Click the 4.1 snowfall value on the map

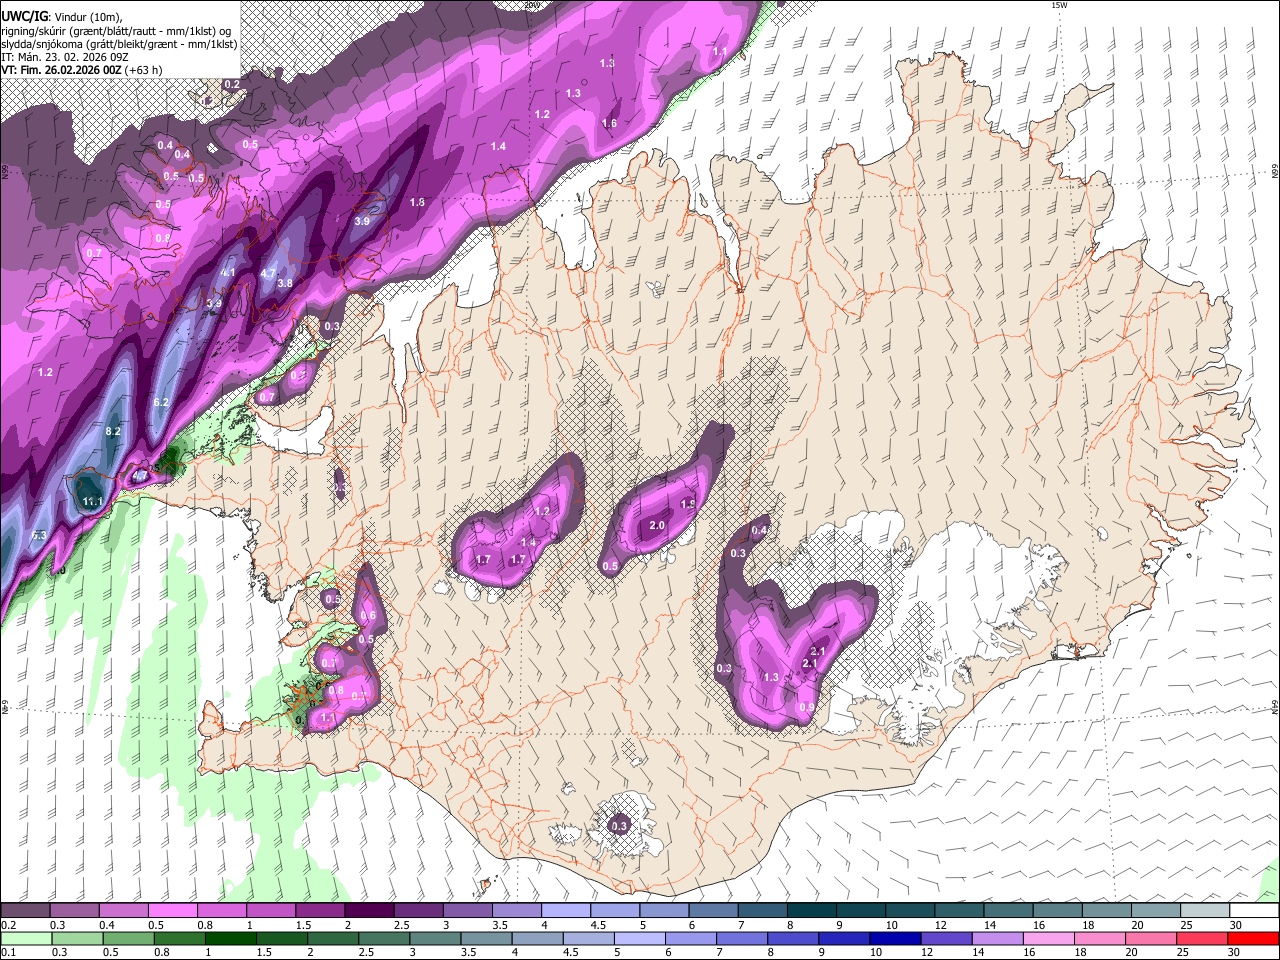coord(228,273)
